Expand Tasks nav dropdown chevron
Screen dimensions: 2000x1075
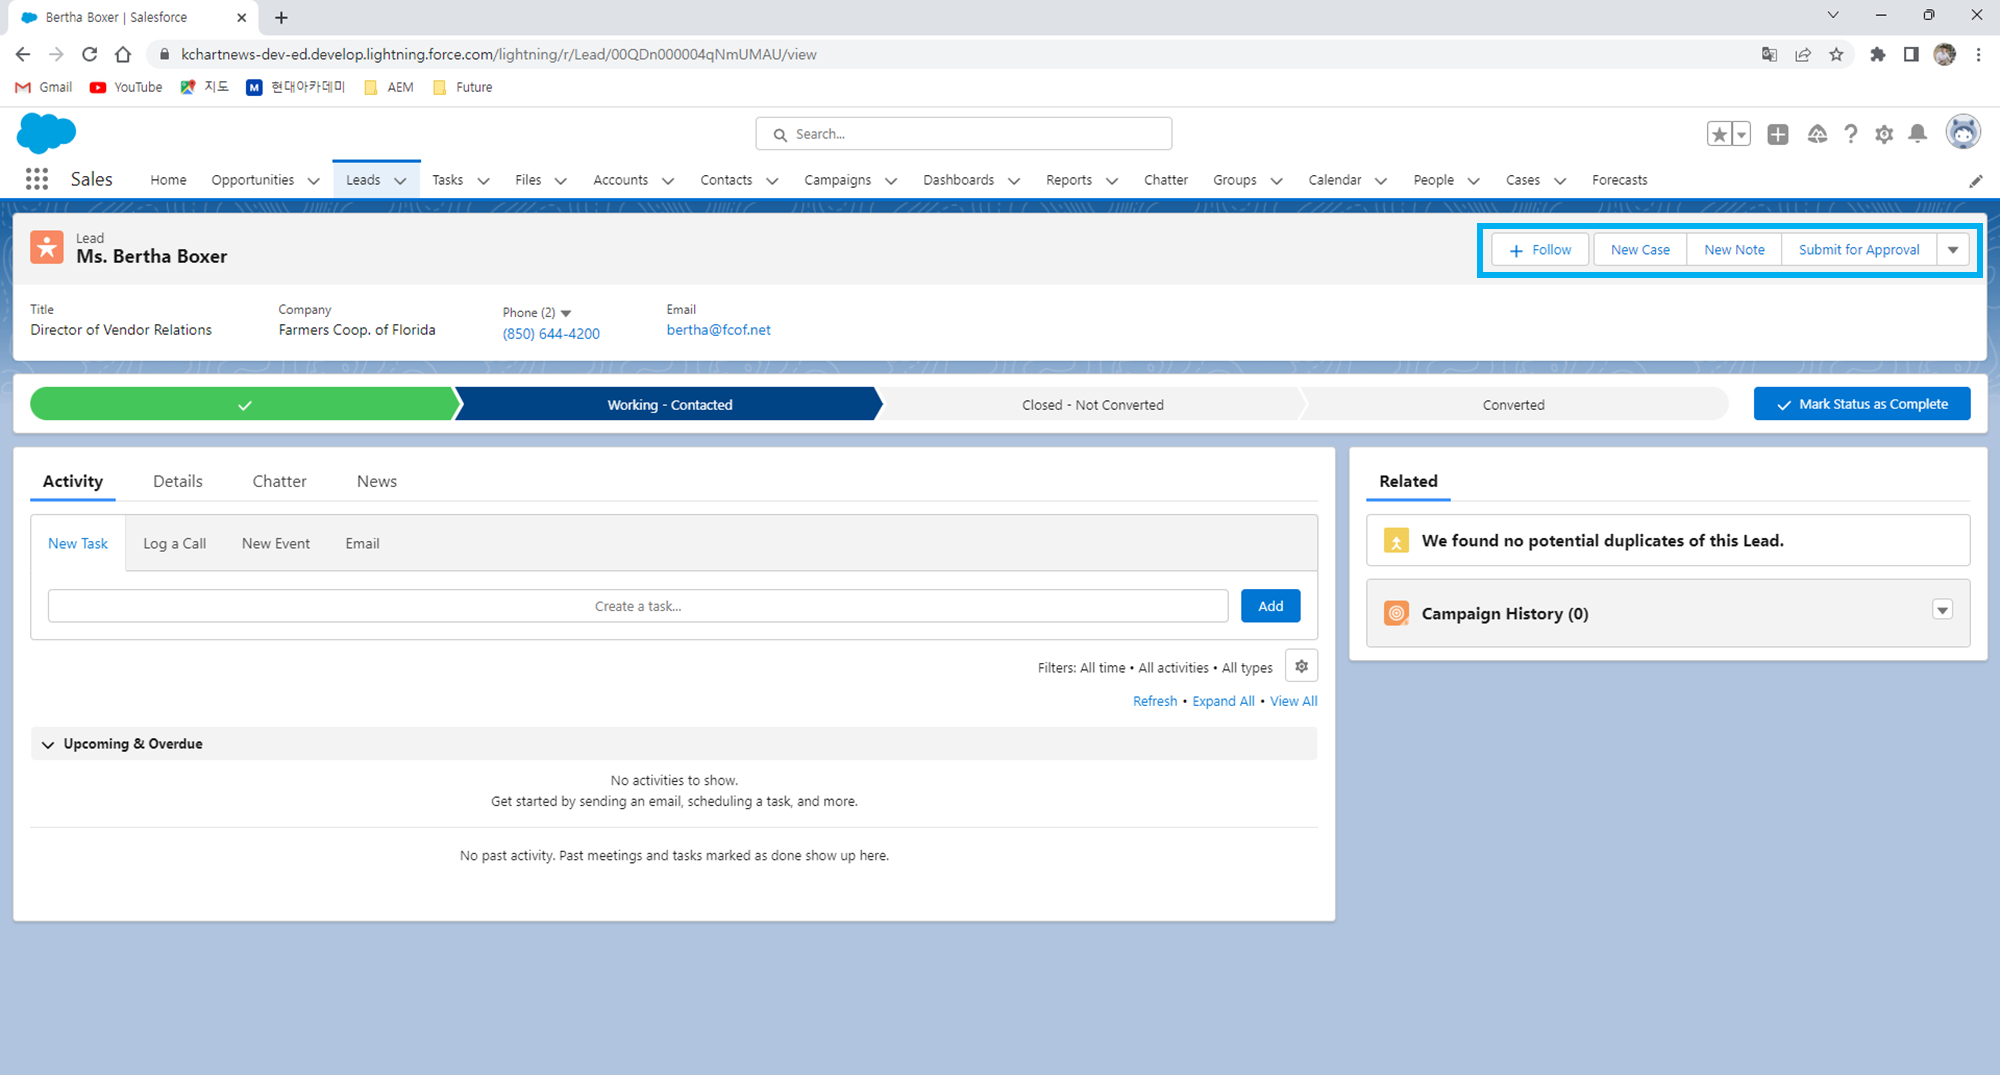click(483, 181)
